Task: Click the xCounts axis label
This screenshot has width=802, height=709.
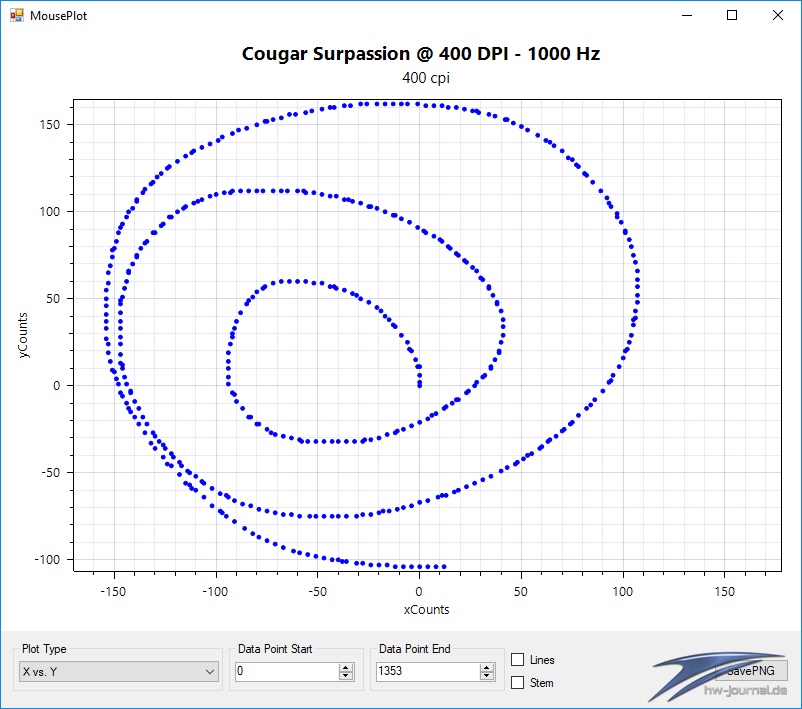Action: coord(427,609)
